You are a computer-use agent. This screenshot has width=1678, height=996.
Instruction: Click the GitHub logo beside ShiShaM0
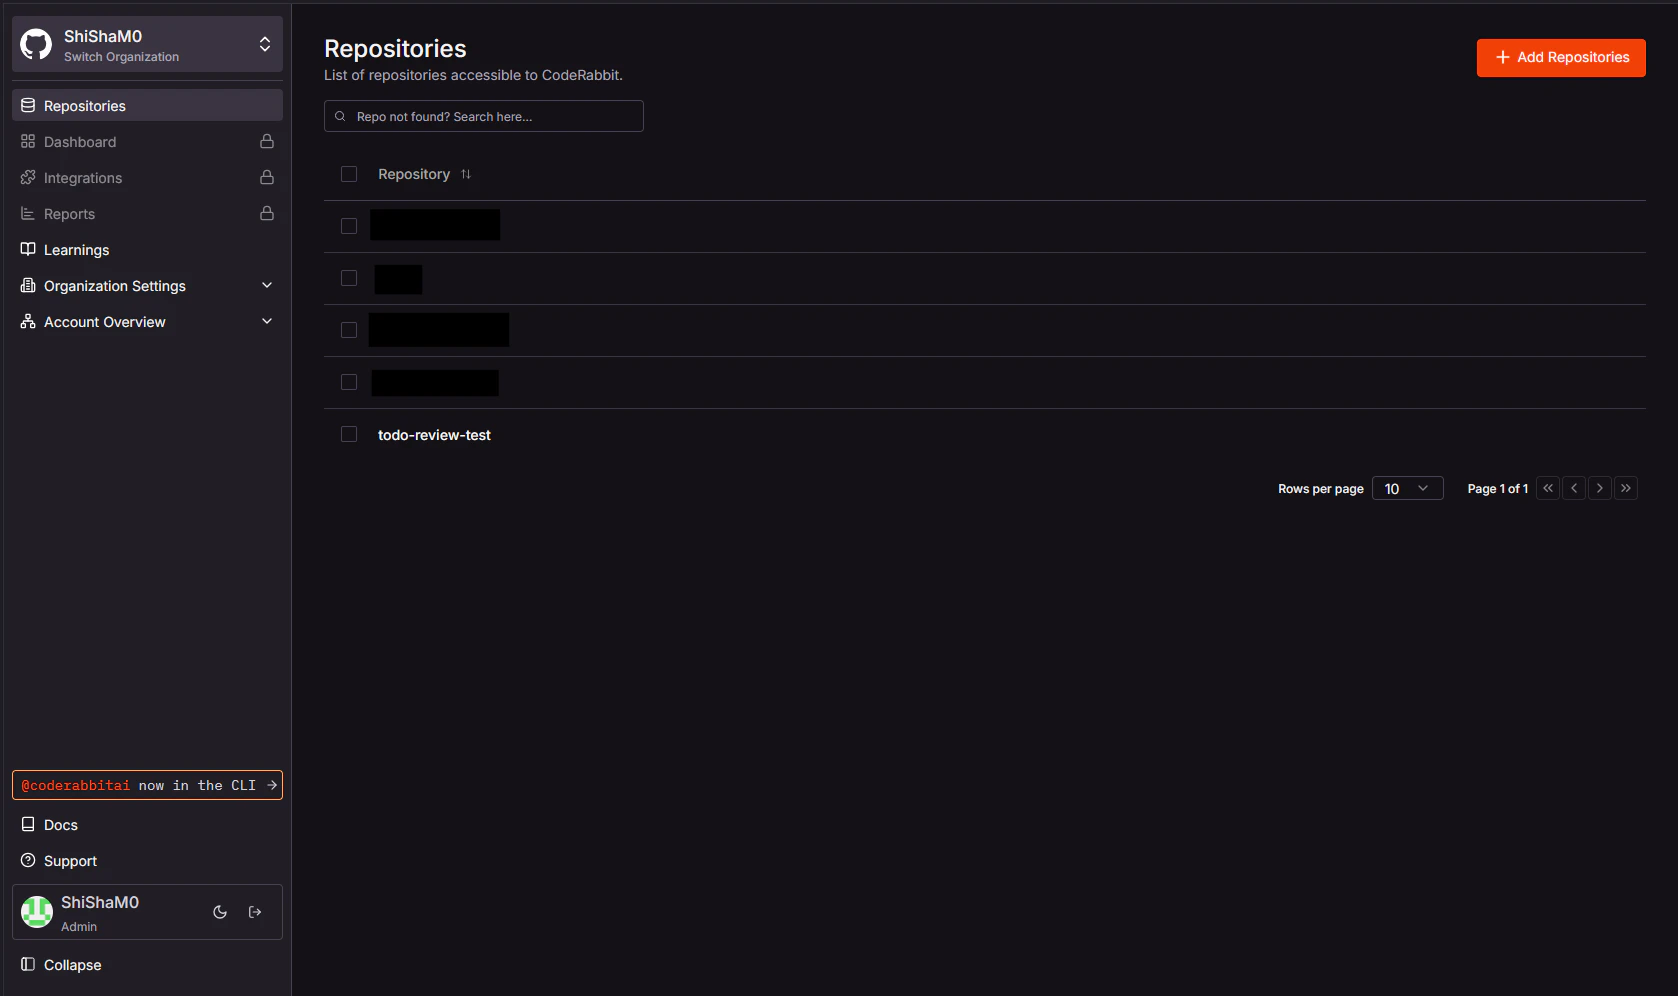pyautogui.click(x=37, y=44)
